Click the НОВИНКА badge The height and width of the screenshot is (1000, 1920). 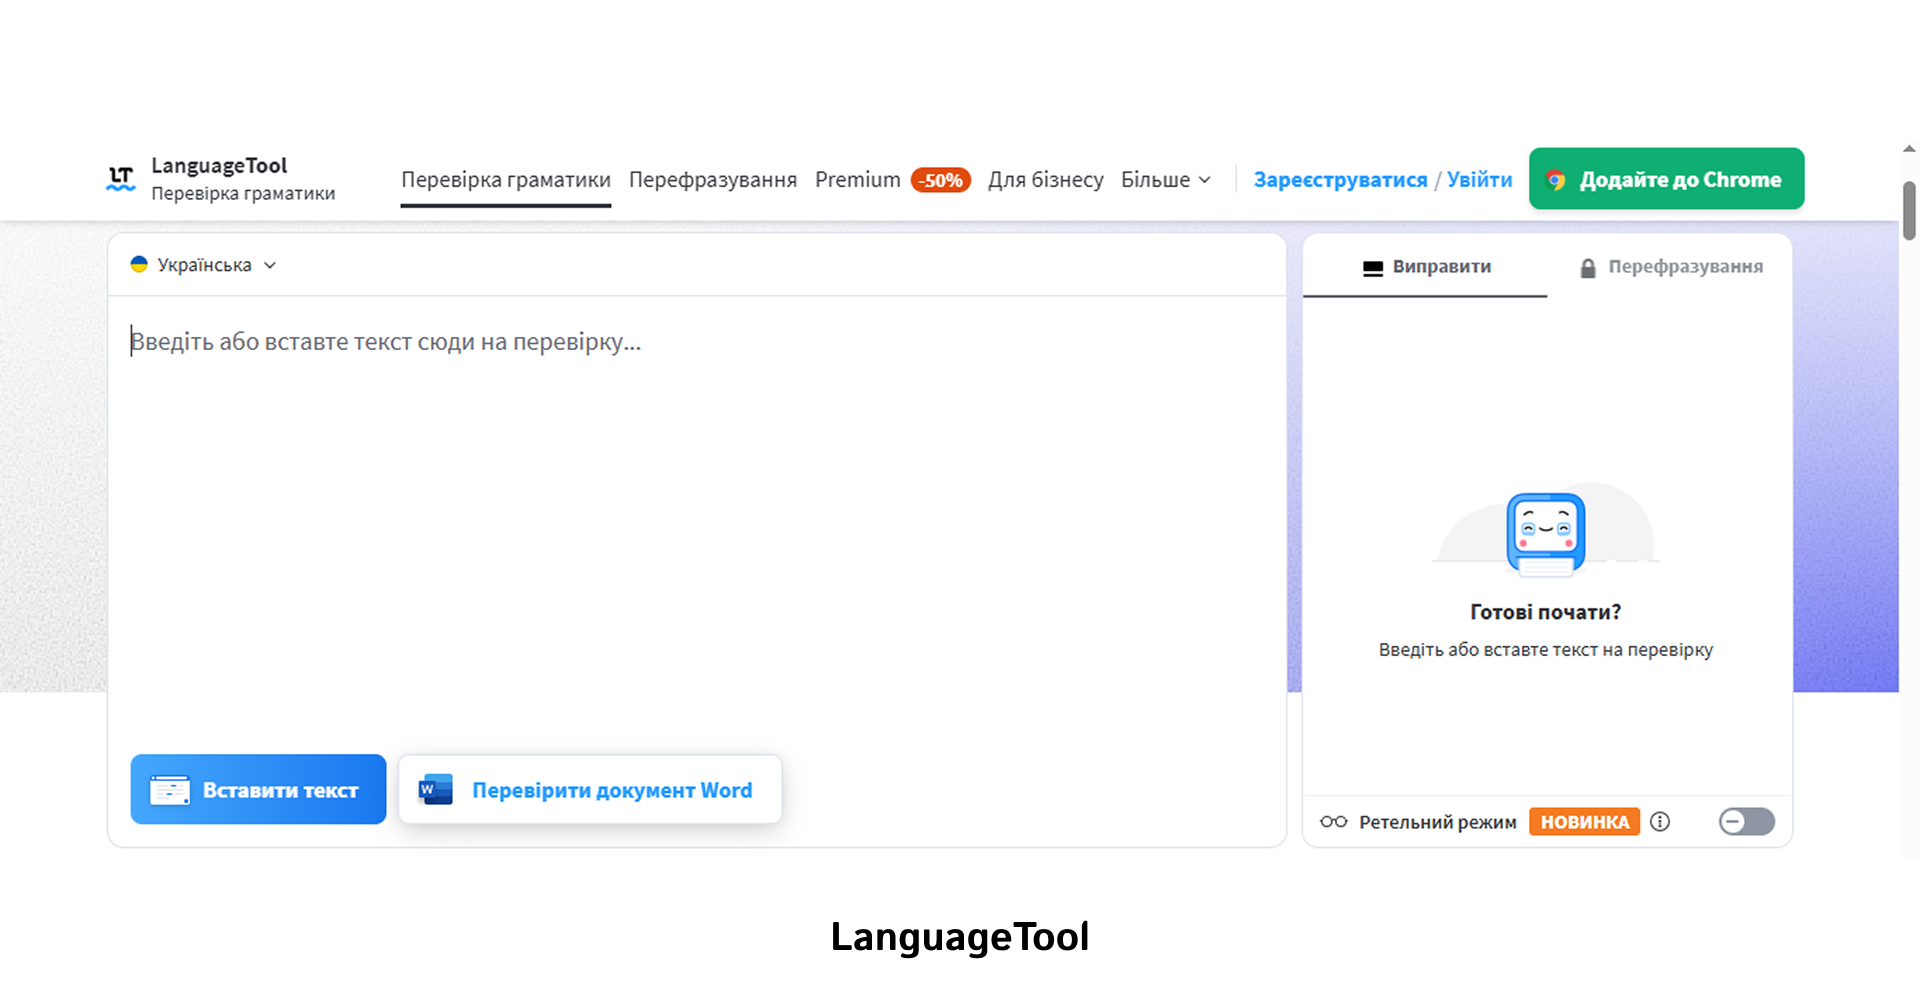(1584, 821)
